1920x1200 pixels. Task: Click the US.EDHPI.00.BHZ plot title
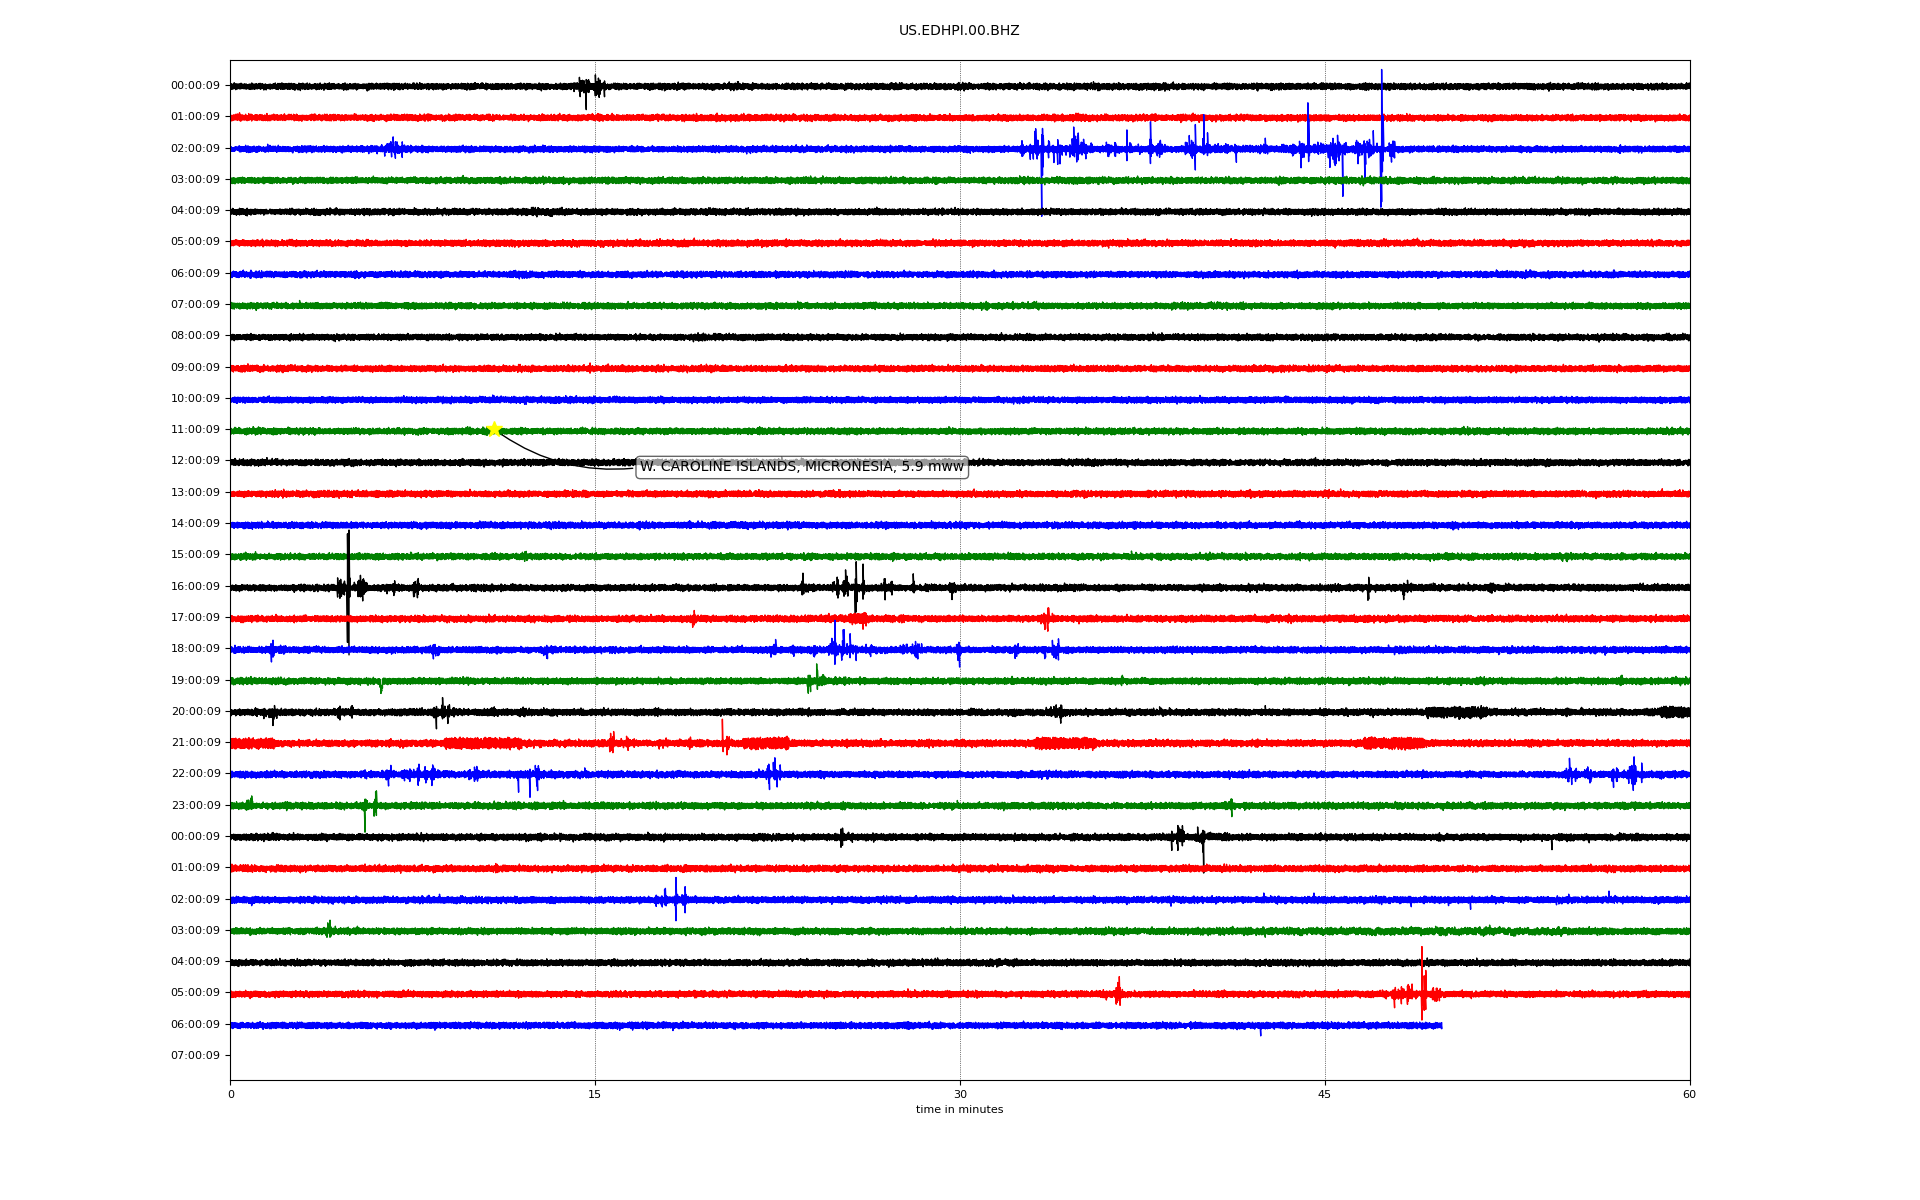(959, 31)
